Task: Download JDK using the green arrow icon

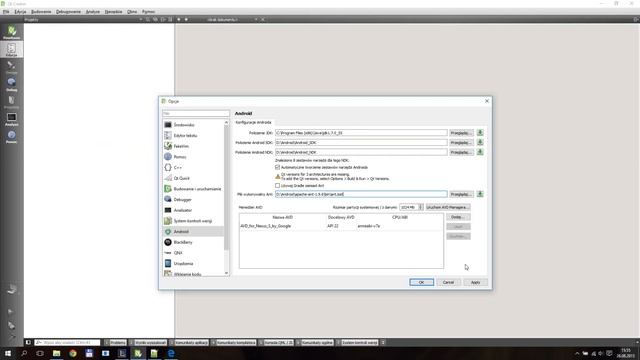Action: pos(480,133)
